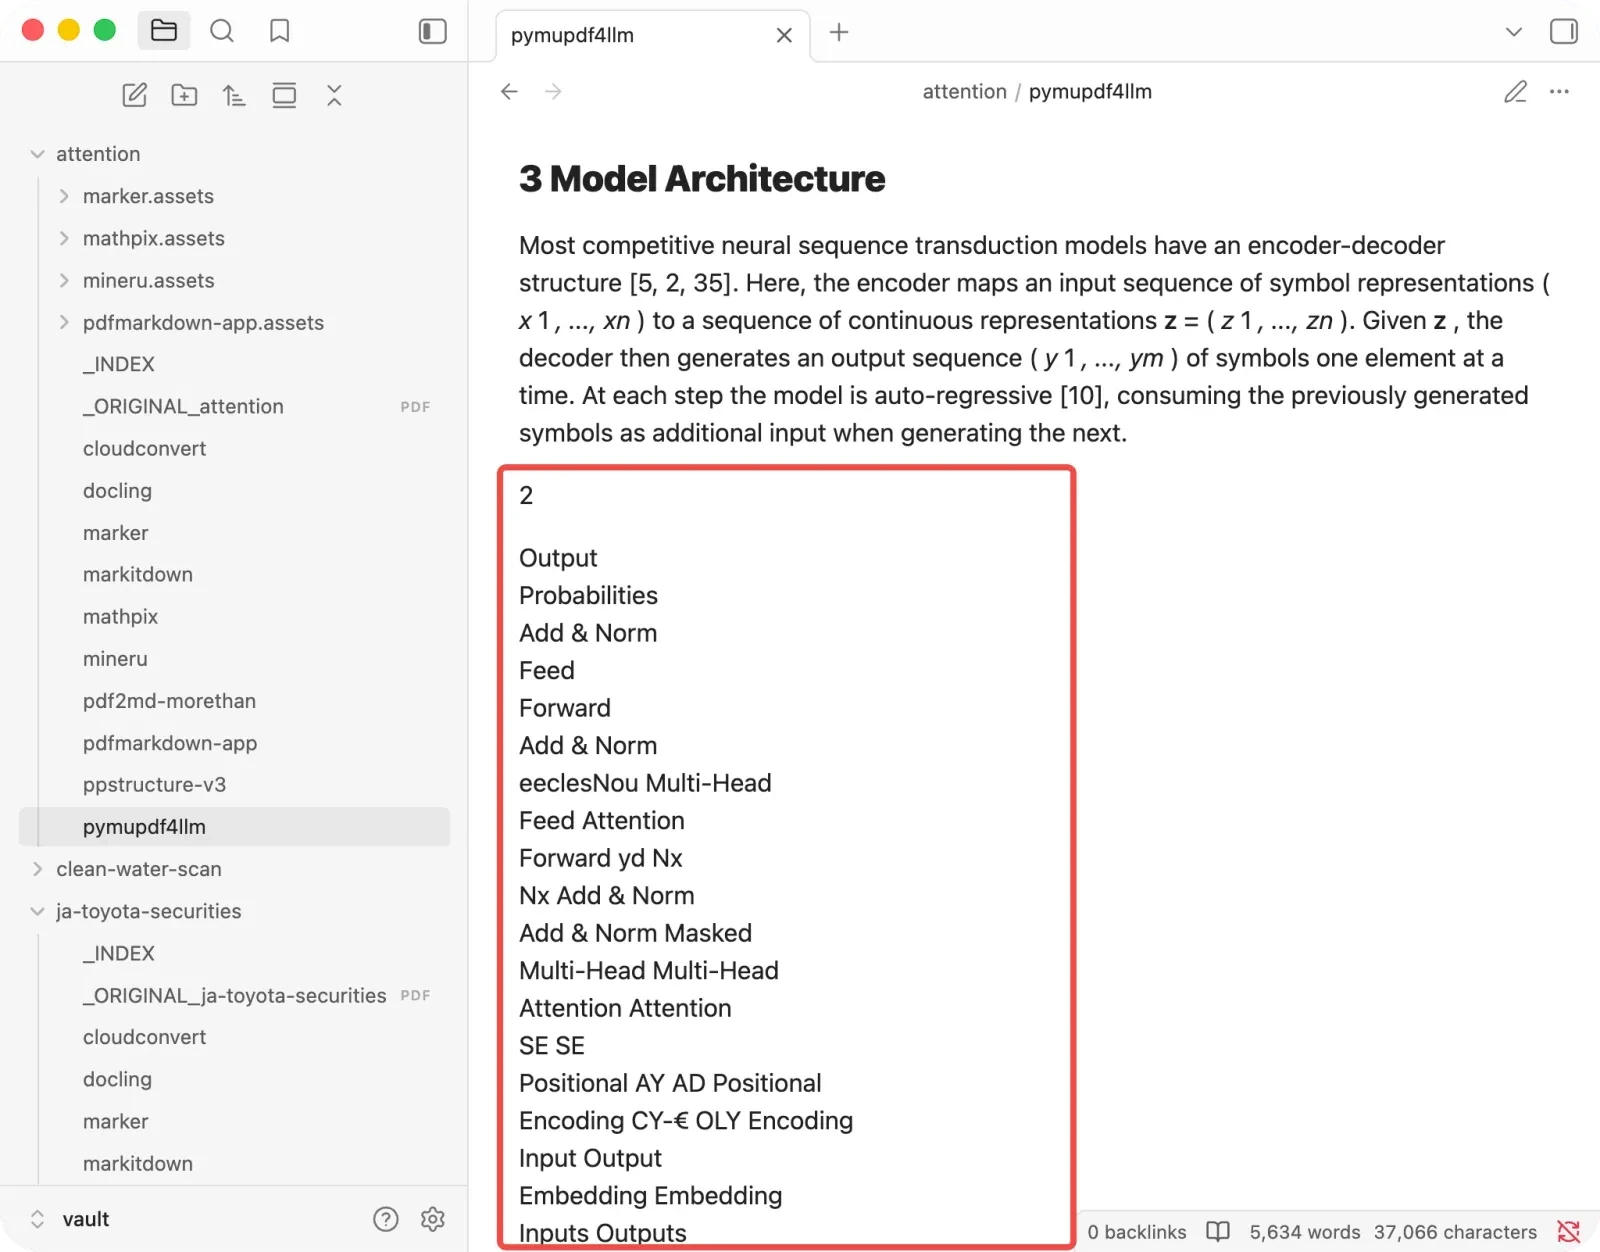Viewport: 1600px width, 1252px height.
Task: Create a new folder
Action: (184, 95)
